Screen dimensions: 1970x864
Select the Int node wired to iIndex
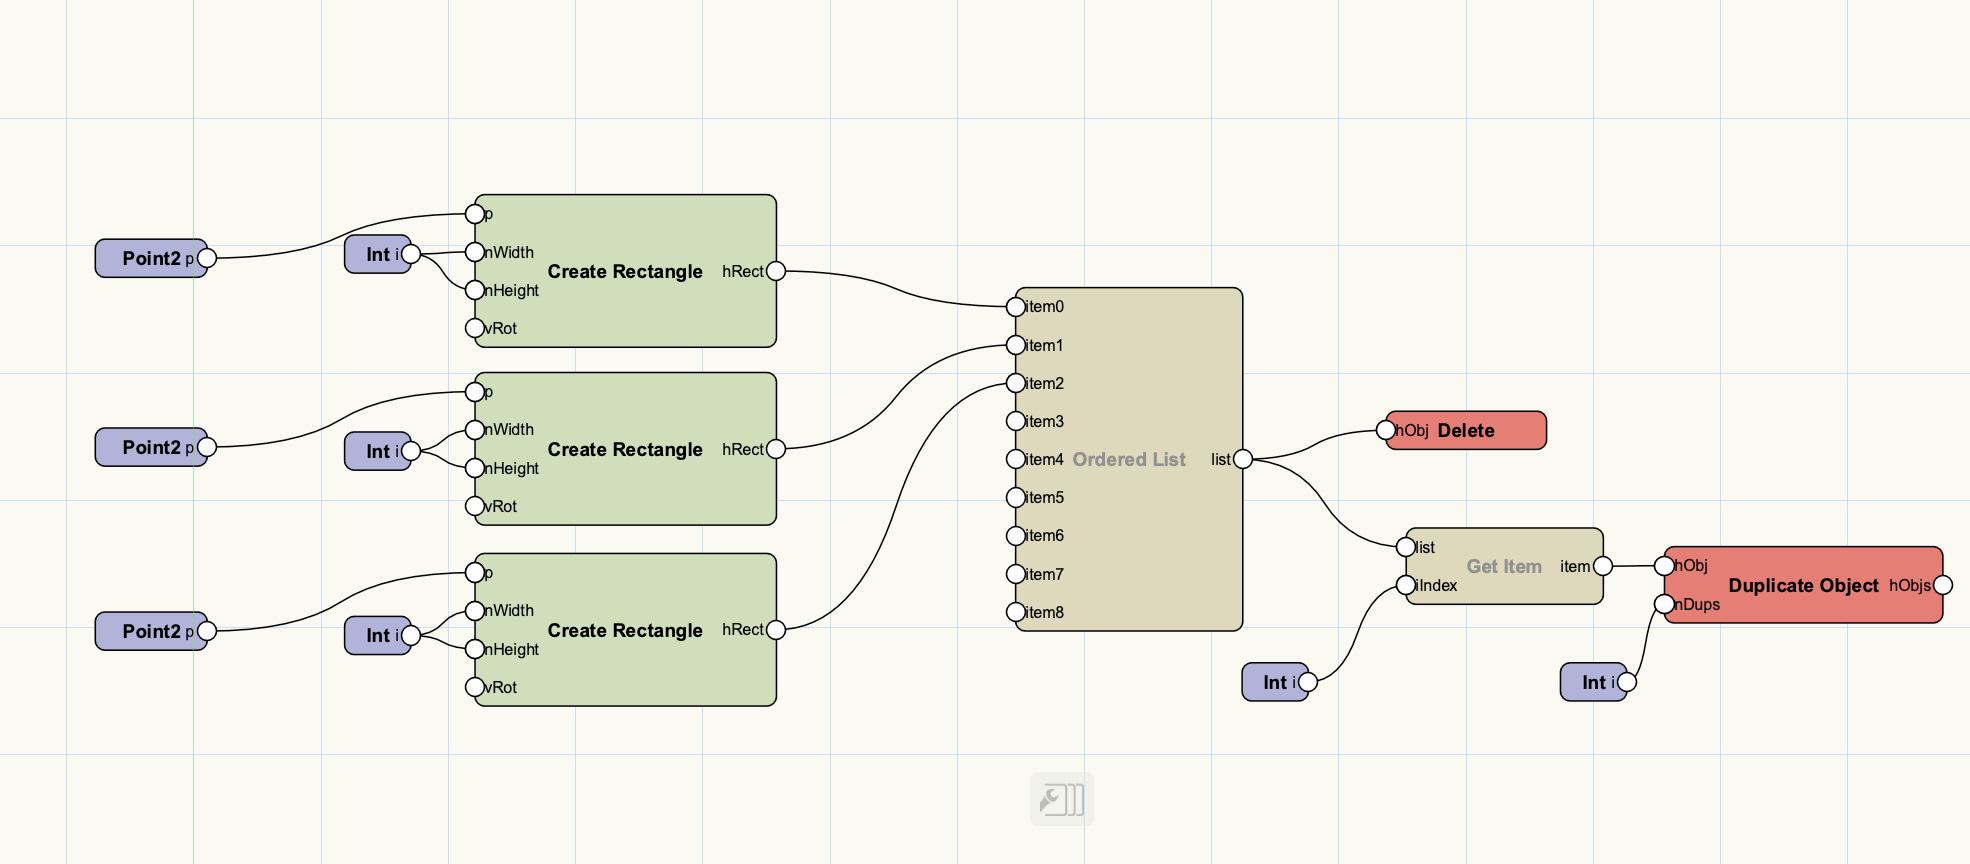[1272, 682]
